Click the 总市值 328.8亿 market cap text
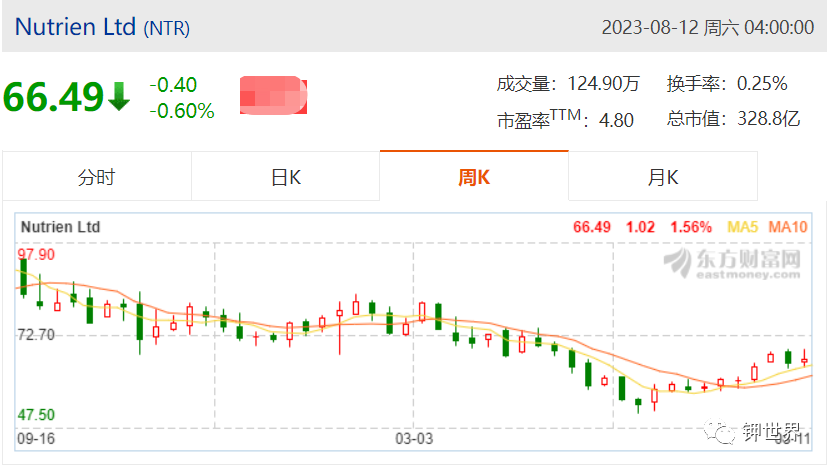 click(x=733, y=119)
